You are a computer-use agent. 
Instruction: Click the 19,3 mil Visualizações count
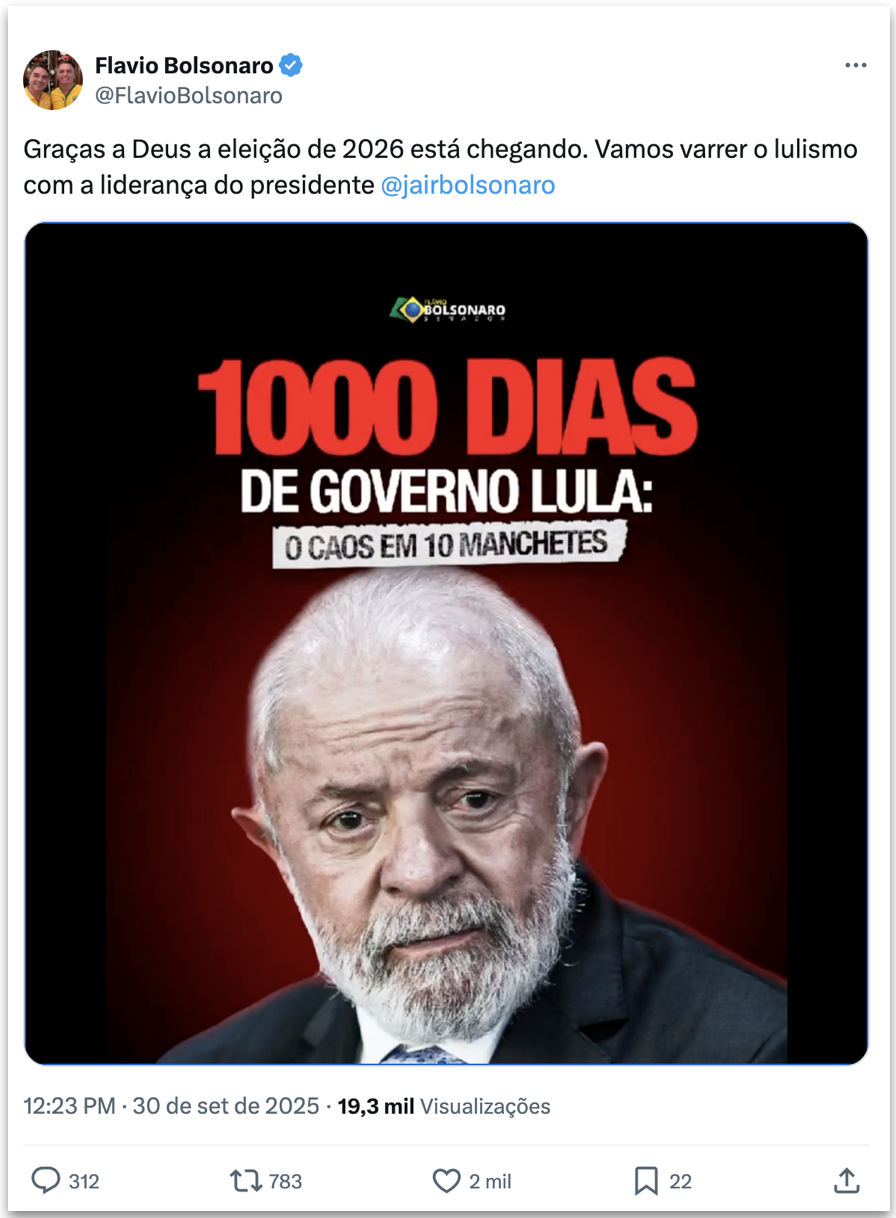pyautogui.click(x=442, y=1106)
